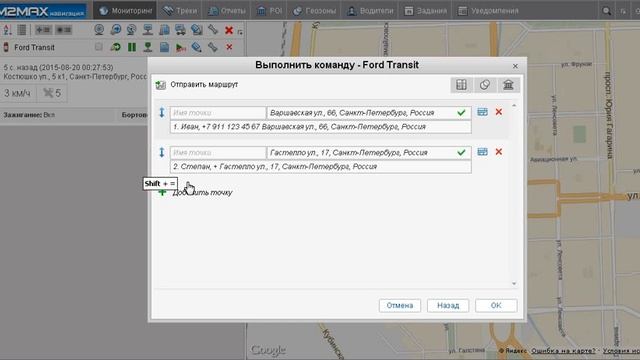Click the add-group plus list button
Viewport: 640px width, 360px height.
click(43, 30)
